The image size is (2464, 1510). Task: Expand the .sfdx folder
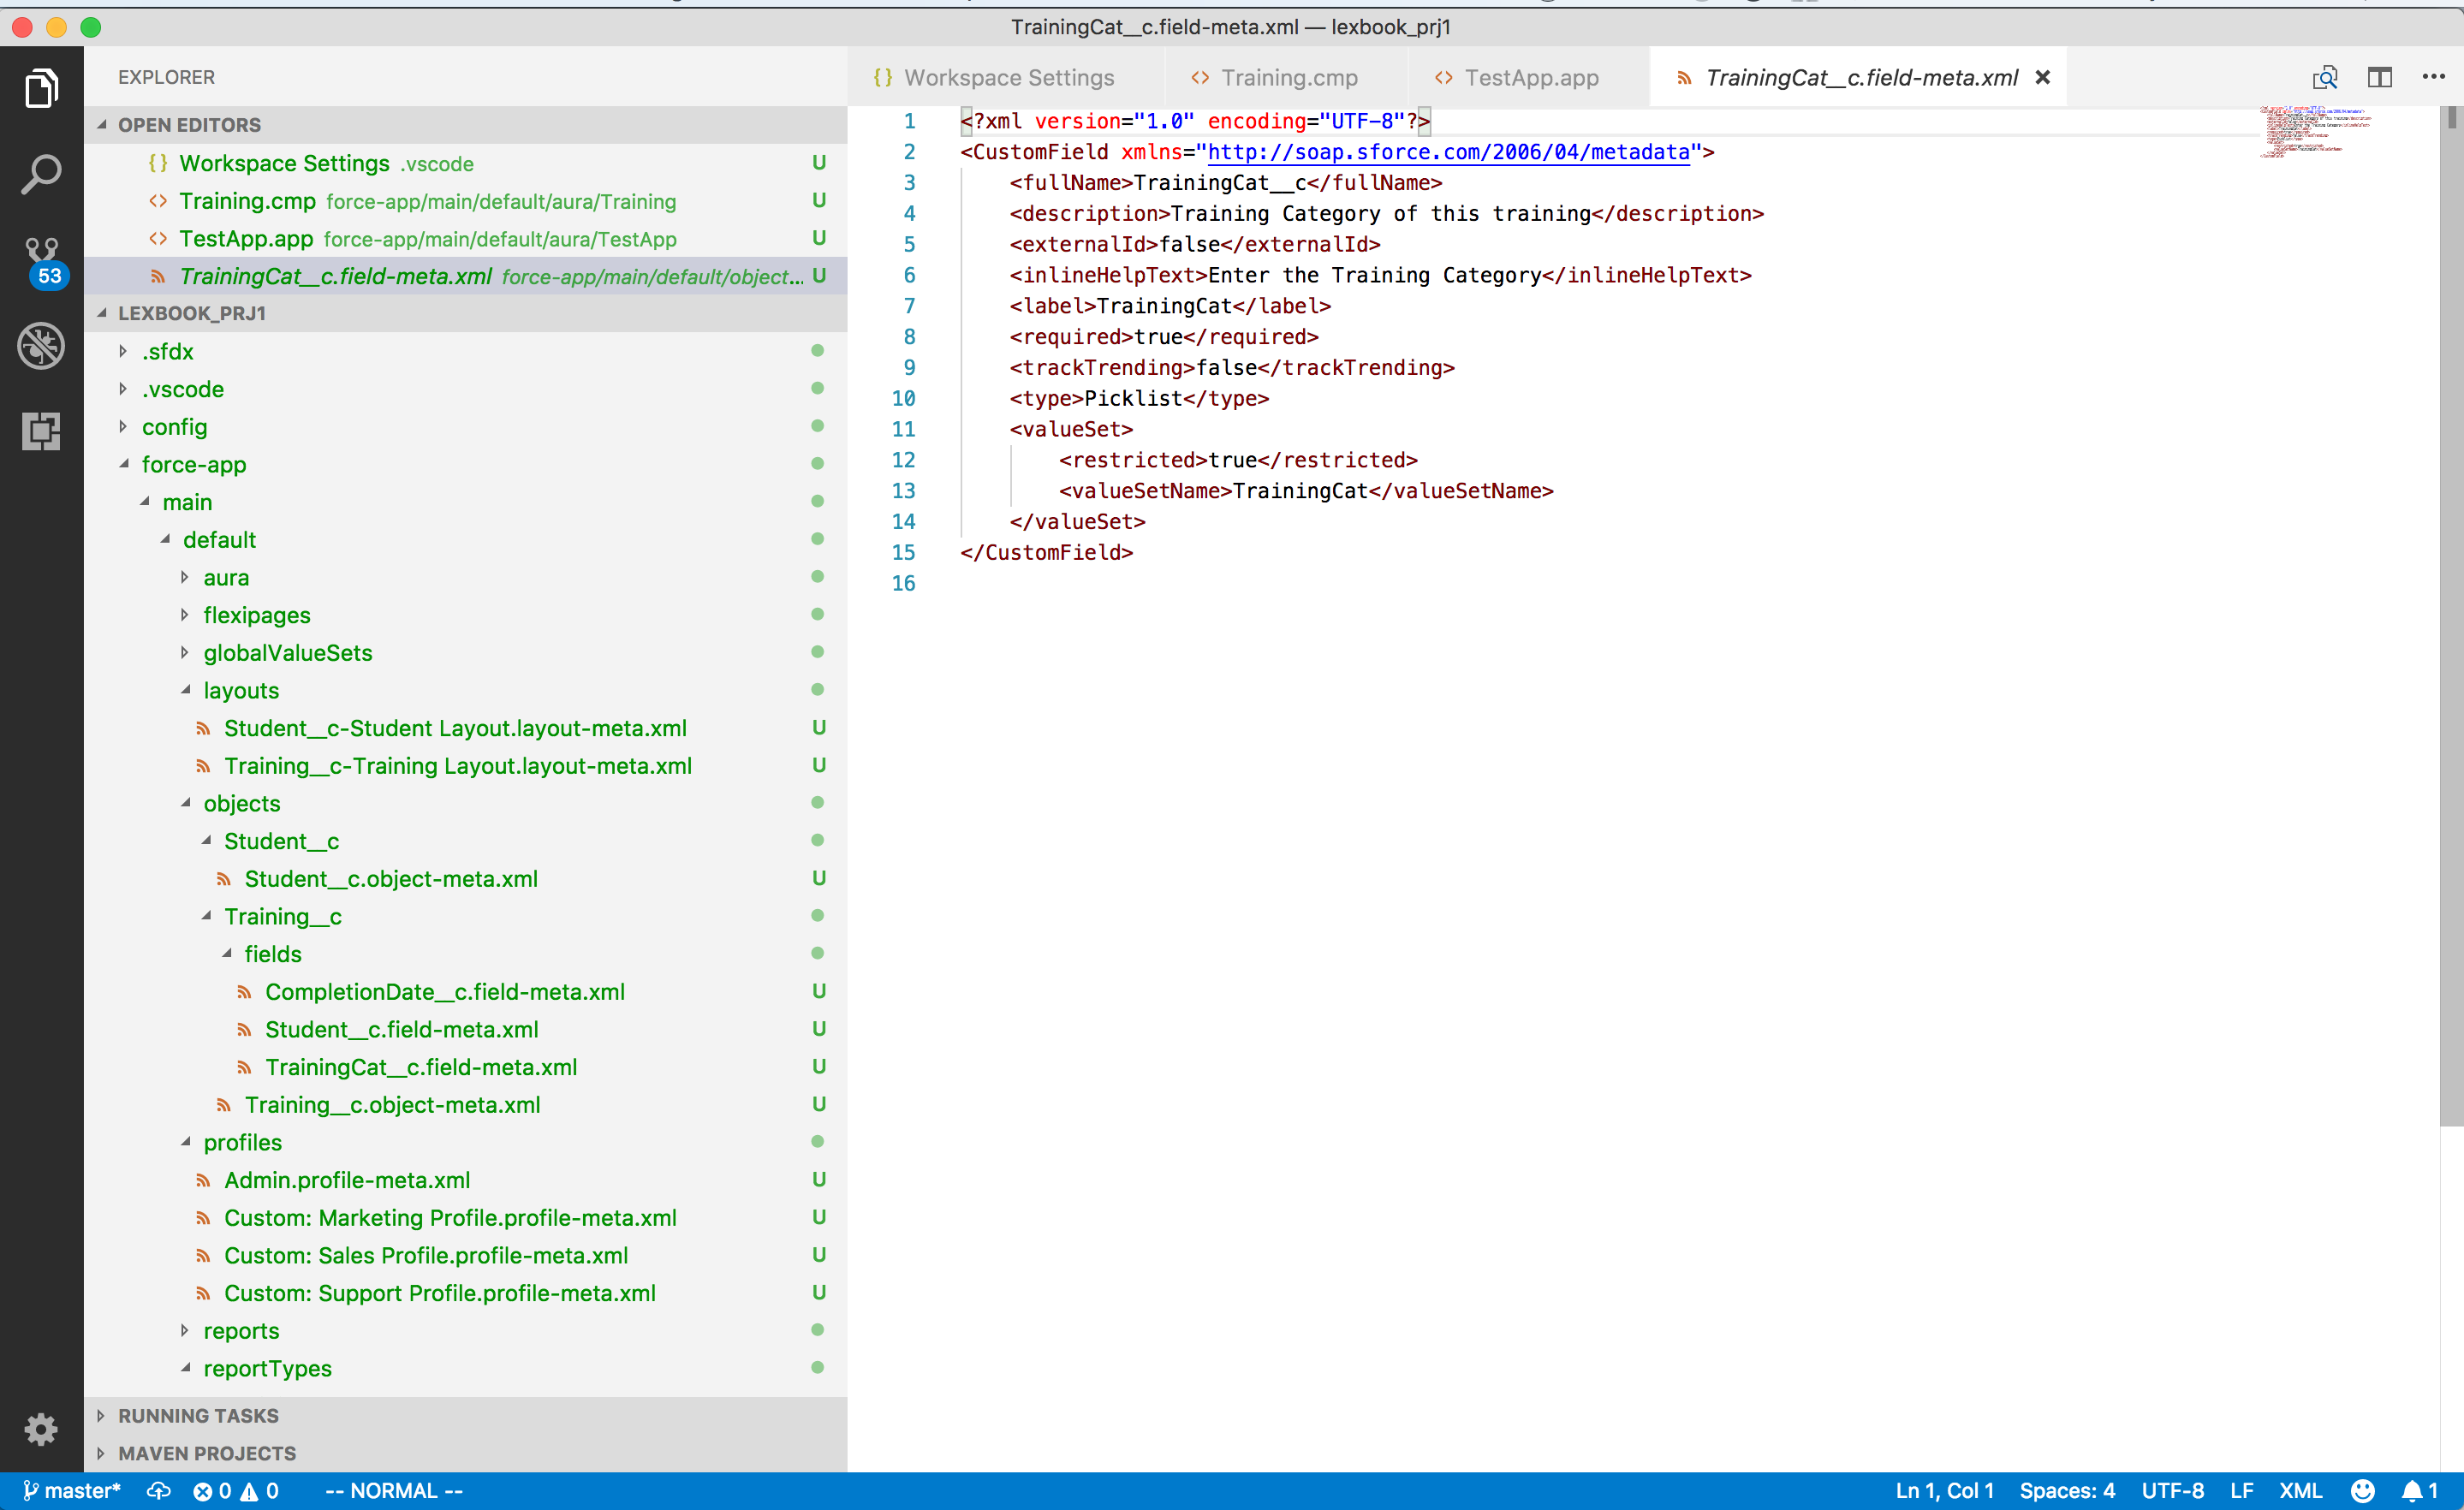click(123, 351)
